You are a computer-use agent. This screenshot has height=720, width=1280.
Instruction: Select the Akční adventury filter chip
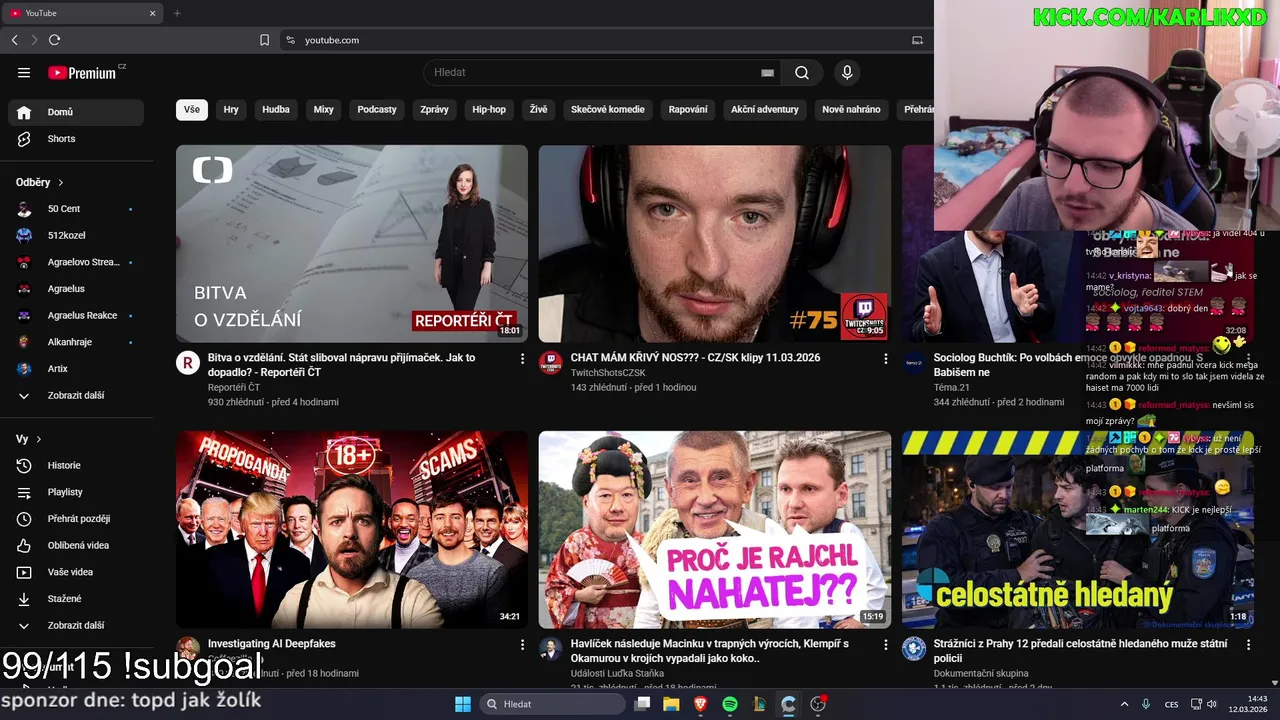765,110
